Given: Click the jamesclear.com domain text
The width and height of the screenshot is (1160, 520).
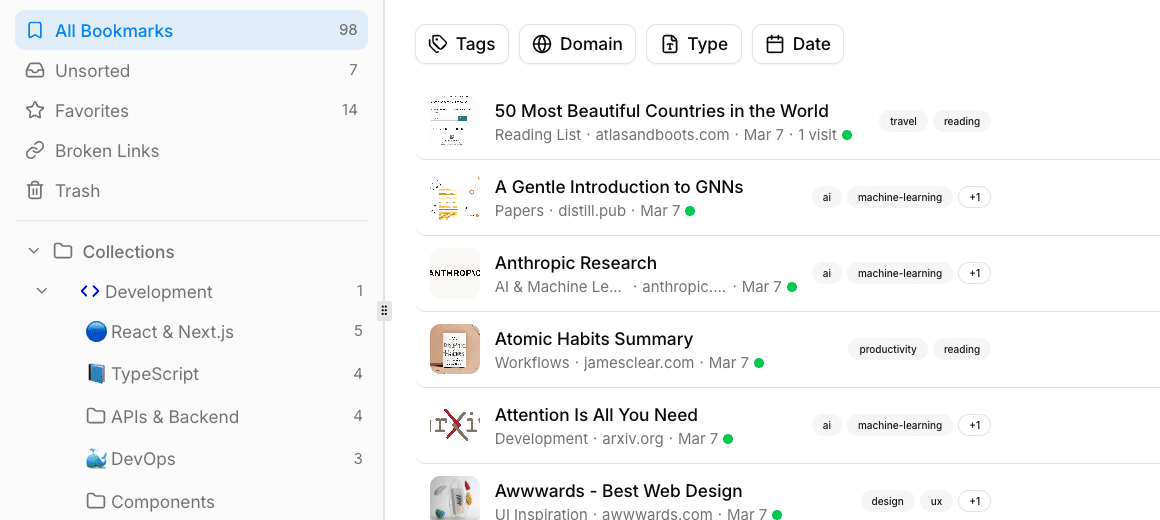Looking at the screenshot, I should 639,362.
